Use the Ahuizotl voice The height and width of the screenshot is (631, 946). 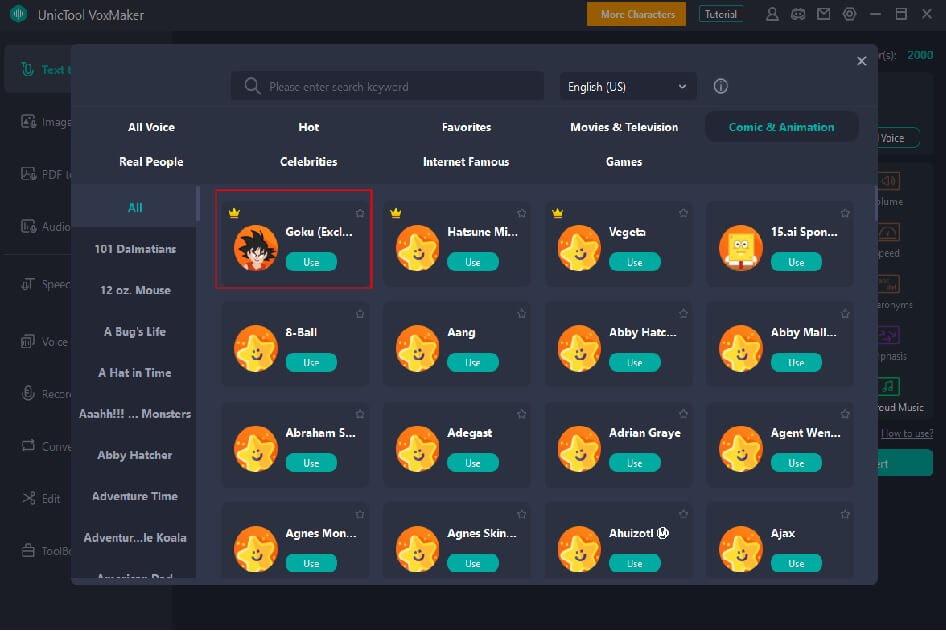pos(635,563)
